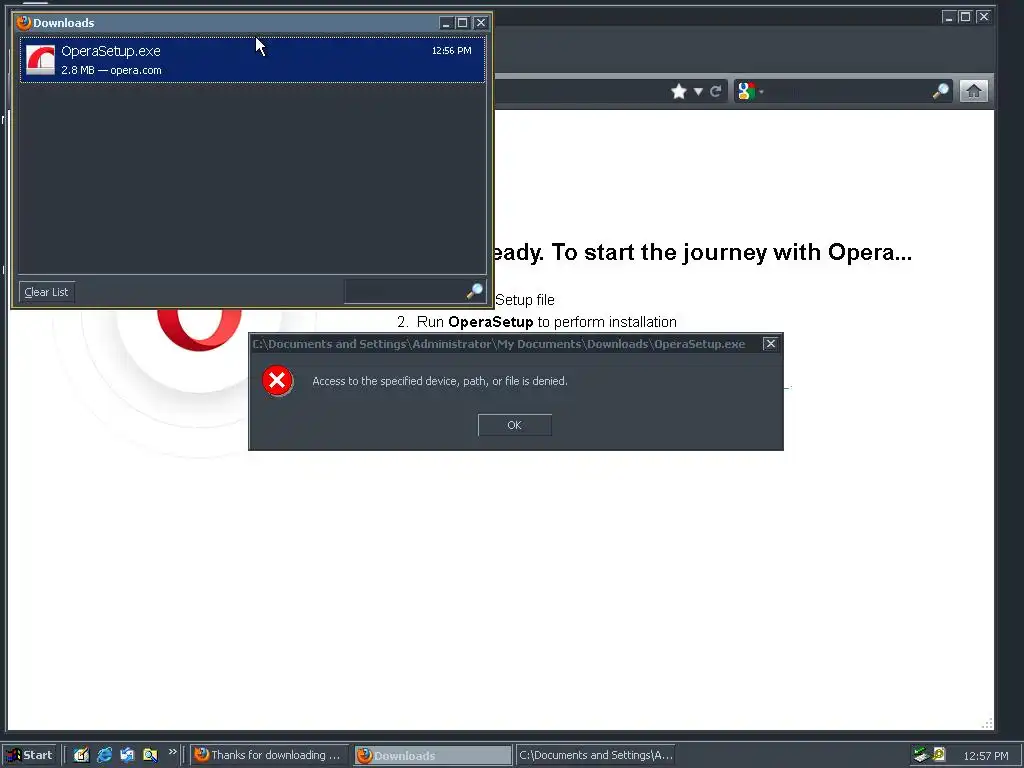
Task: Switch to C:\Documents and Settings taskbar button
Action: 595,755
